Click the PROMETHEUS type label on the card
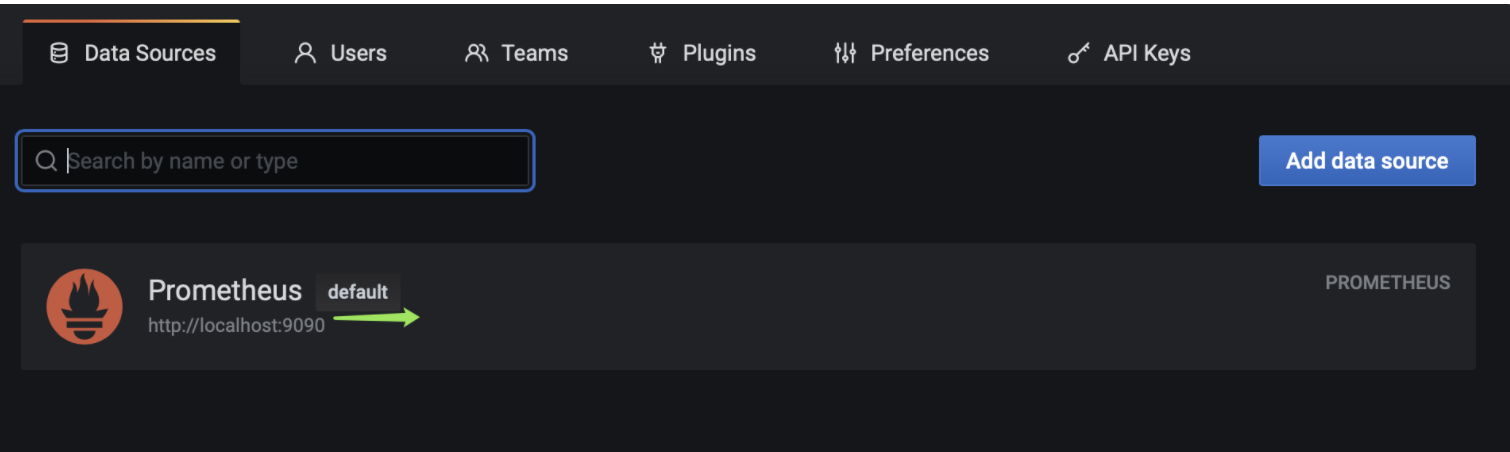 [x=1388, y=283]
